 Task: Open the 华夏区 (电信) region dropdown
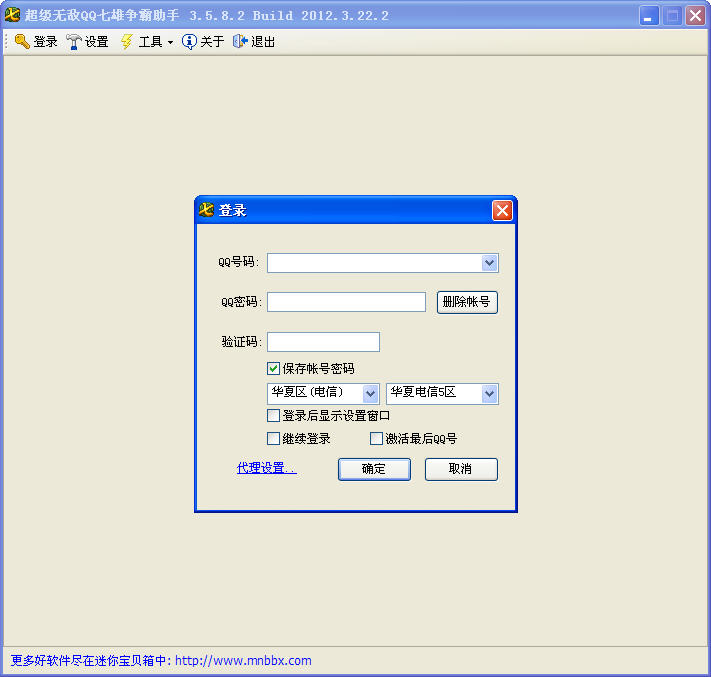pos(323,393)
